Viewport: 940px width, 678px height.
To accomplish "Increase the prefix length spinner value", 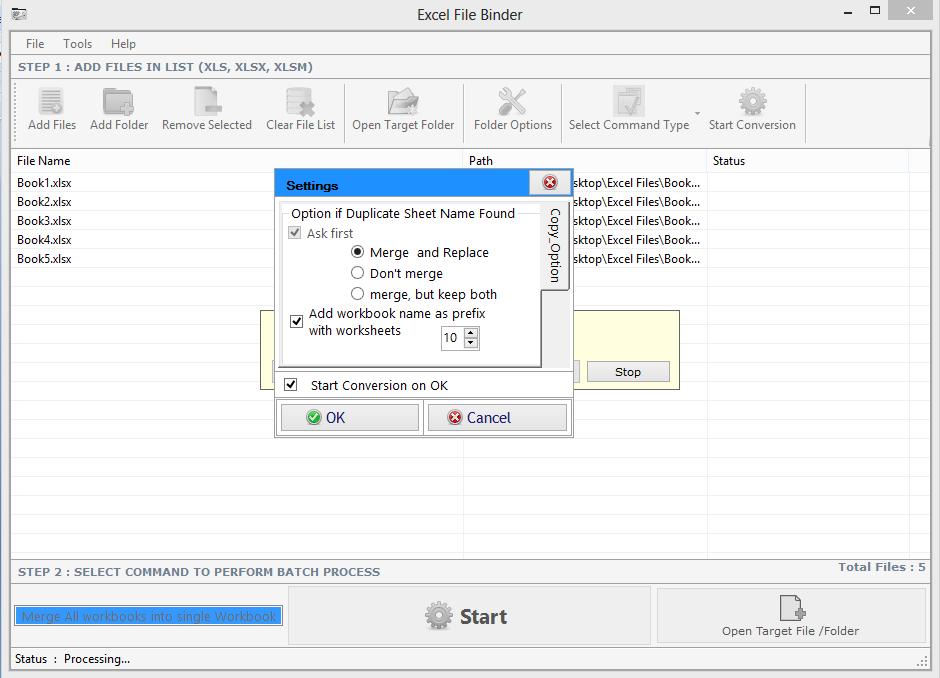I will click(x=471, y=333).
